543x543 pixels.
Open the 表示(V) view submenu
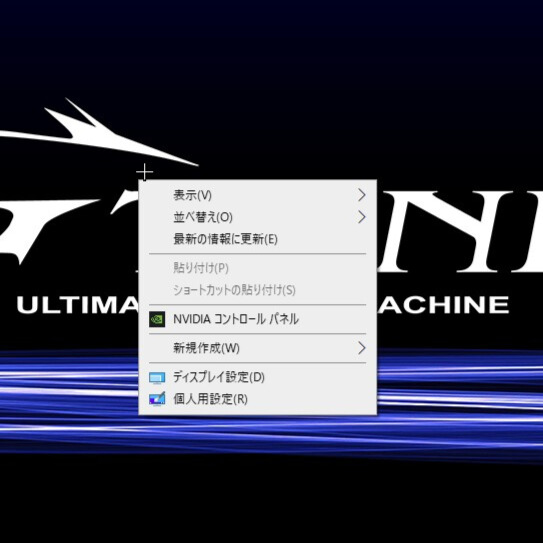click(258, 195)
